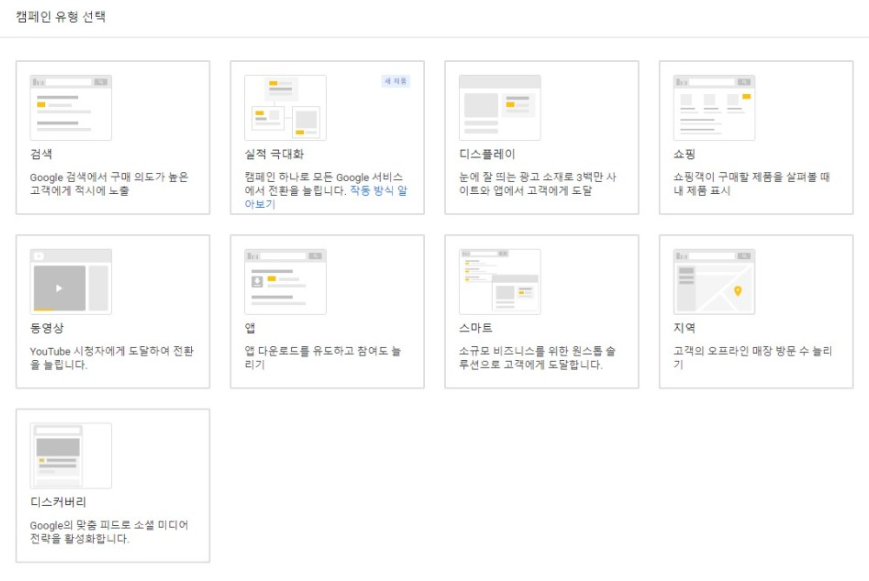Click the 지역 campaign title
Image resolution: width=869 pixels, height=581 pixels.
pos(684,328)
